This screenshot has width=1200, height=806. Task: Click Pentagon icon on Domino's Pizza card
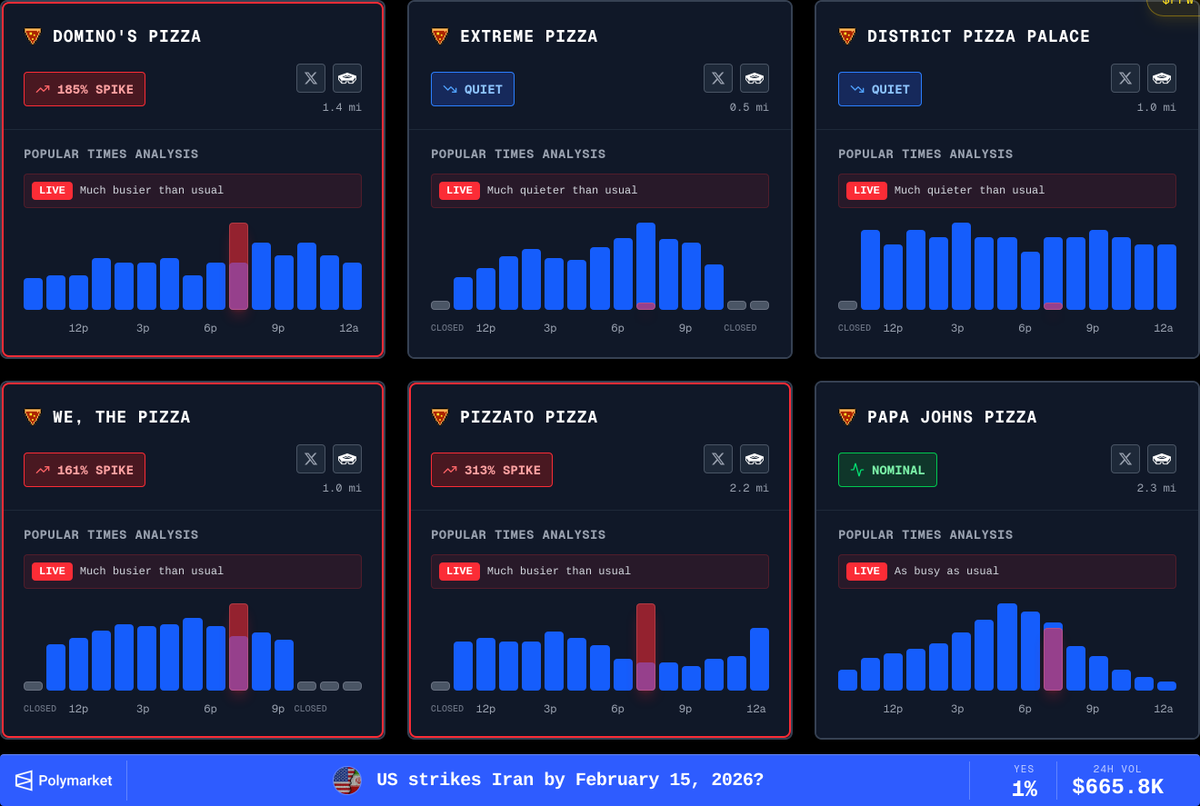click(x=347, y=78)
